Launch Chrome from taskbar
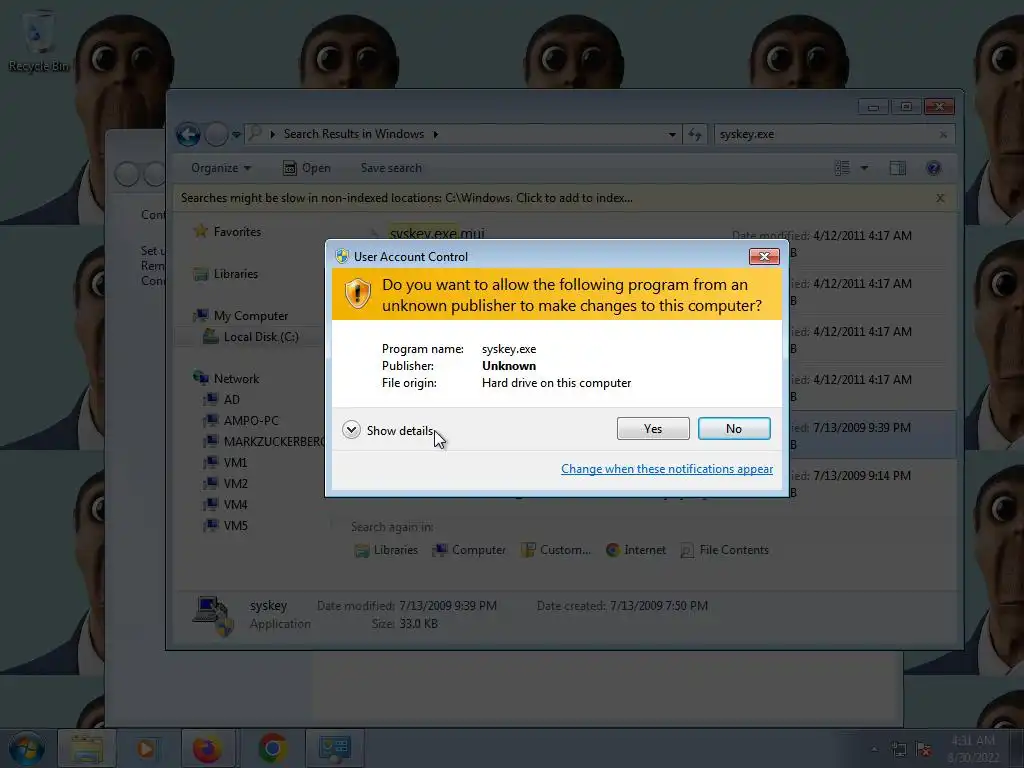 pyautogui.click(x=272, y=748)
